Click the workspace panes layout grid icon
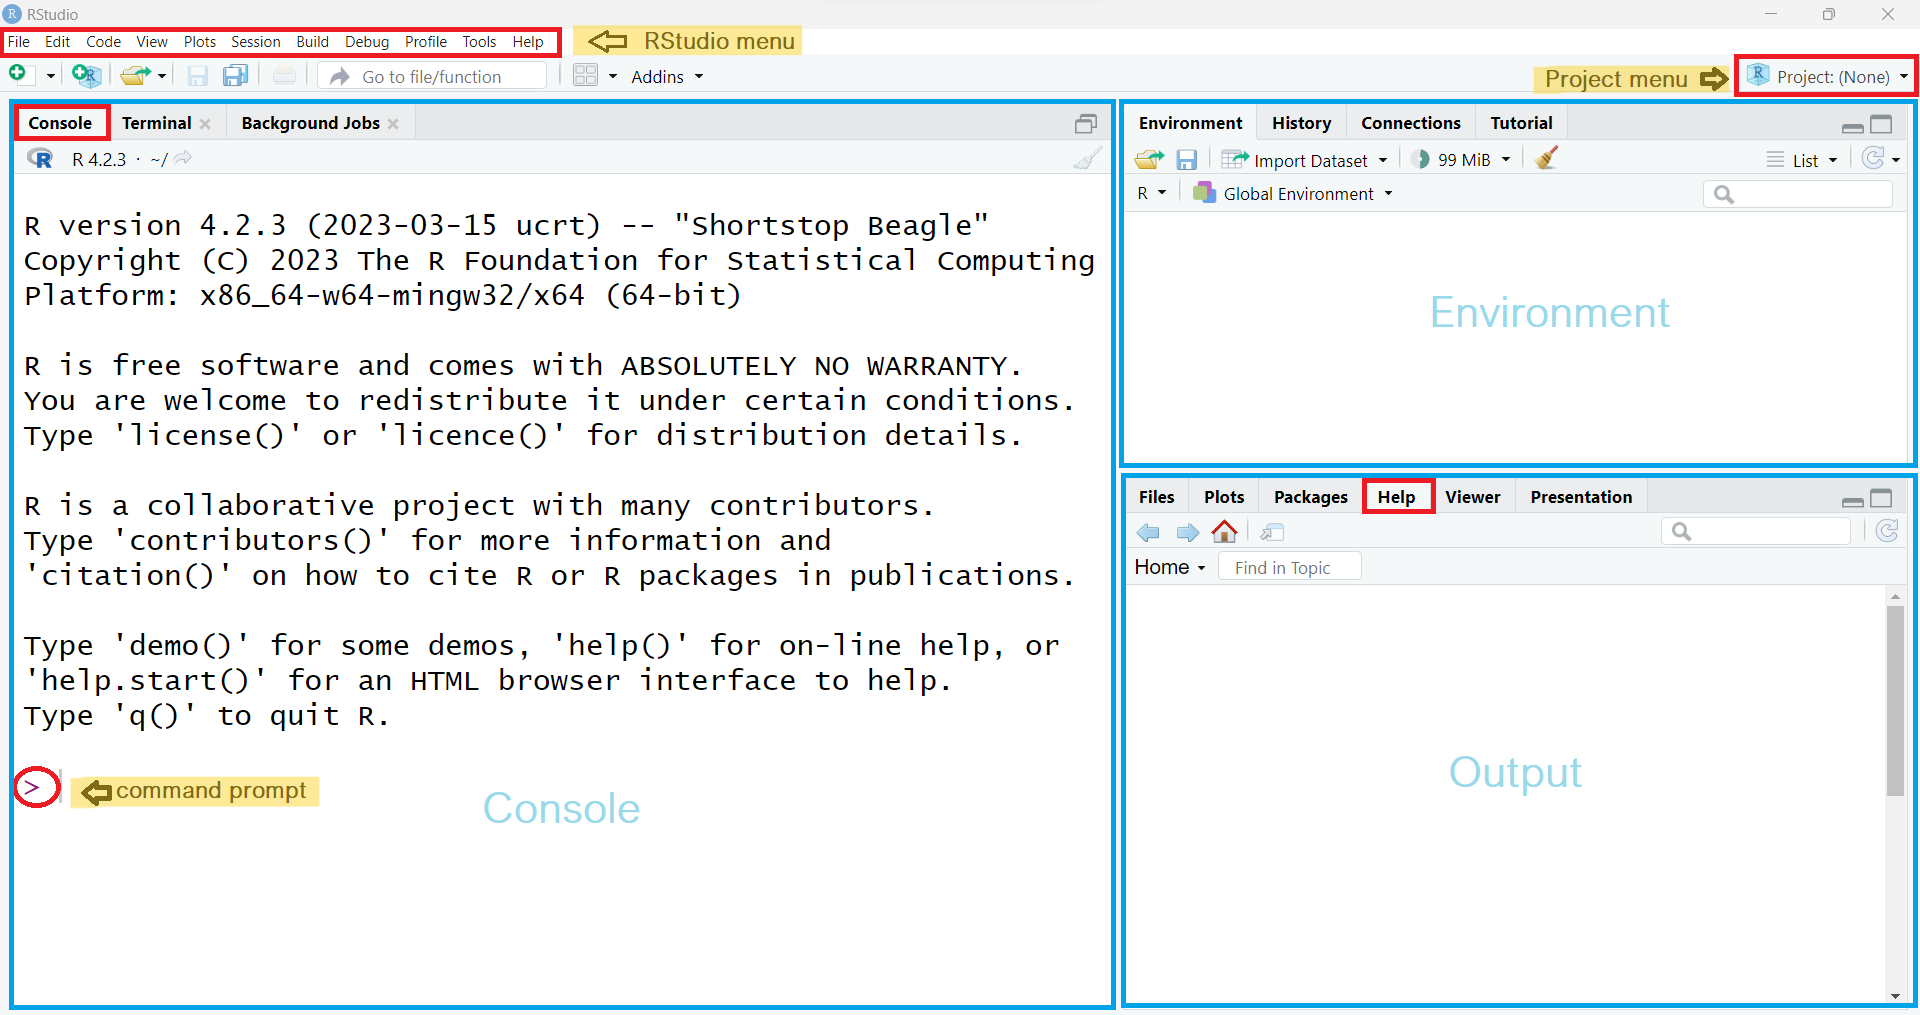Screen dimensions: 1920x1015 586,75
